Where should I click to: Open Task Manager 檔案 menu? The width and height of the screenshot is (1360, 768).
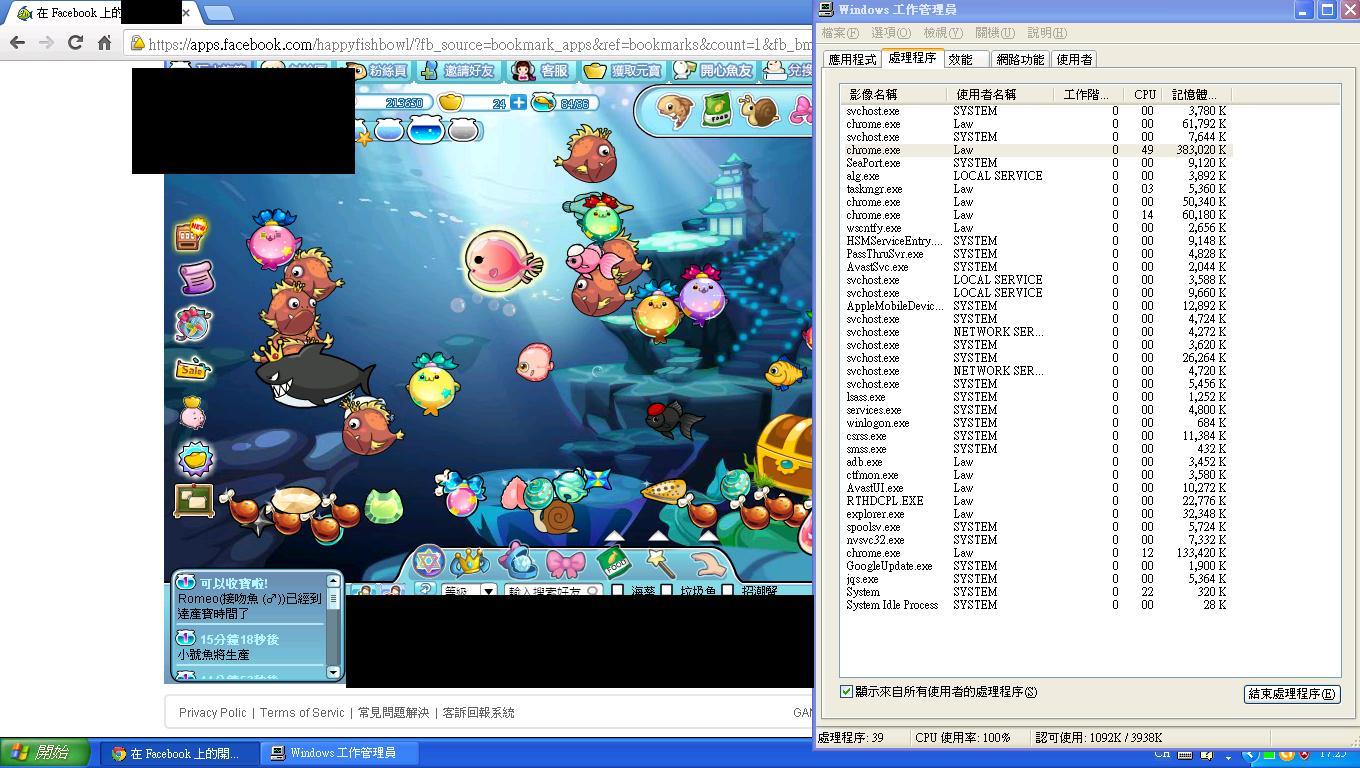[x=840, y=33]
